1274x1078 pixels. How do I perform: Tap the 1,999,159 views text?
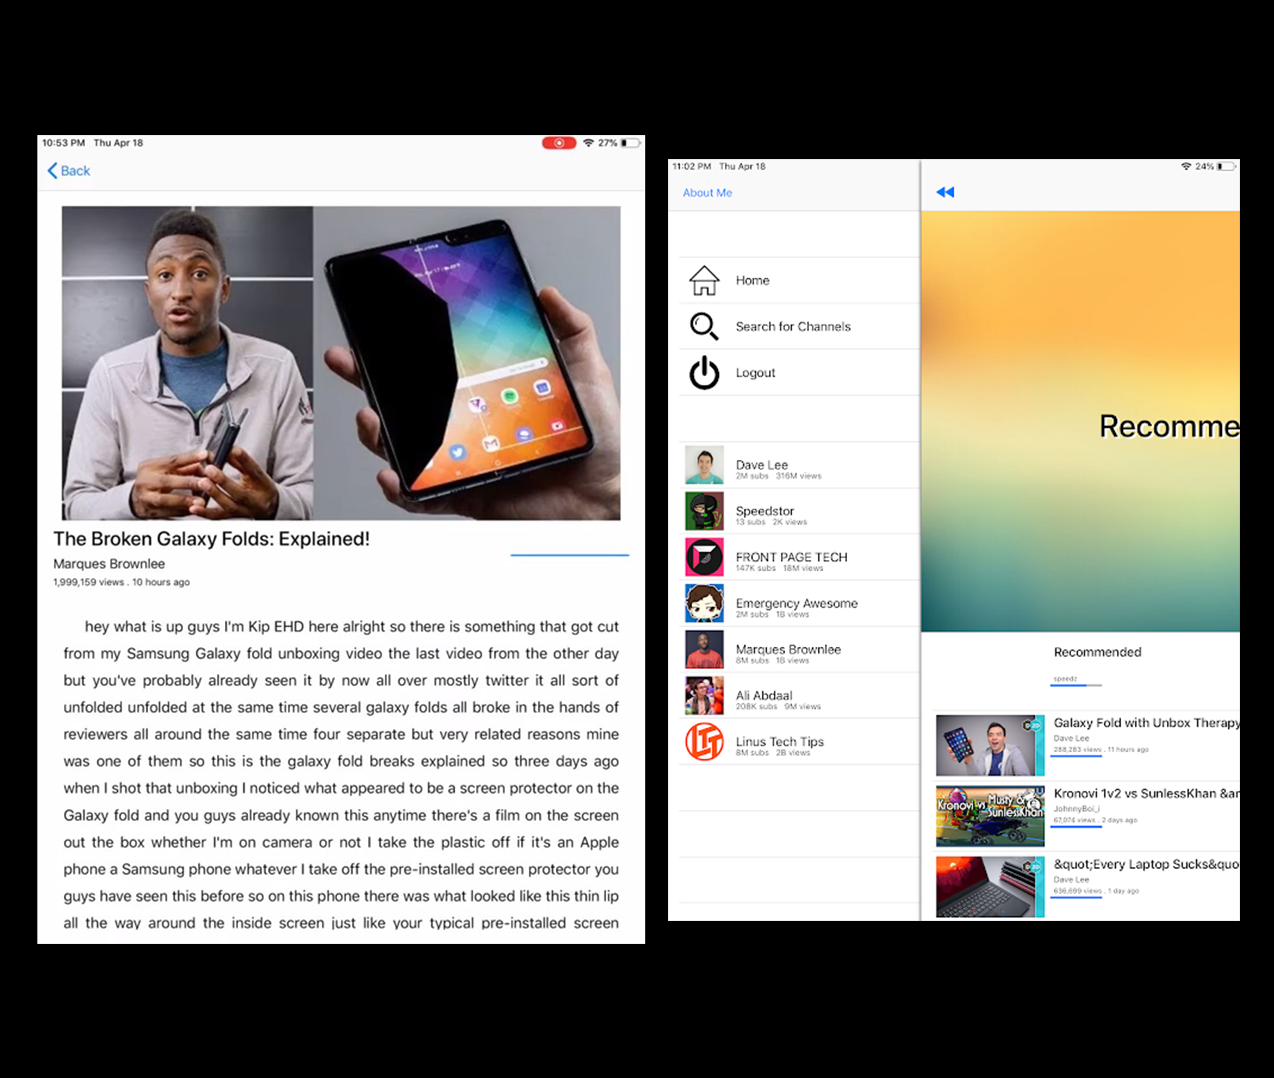coord(89,582)
